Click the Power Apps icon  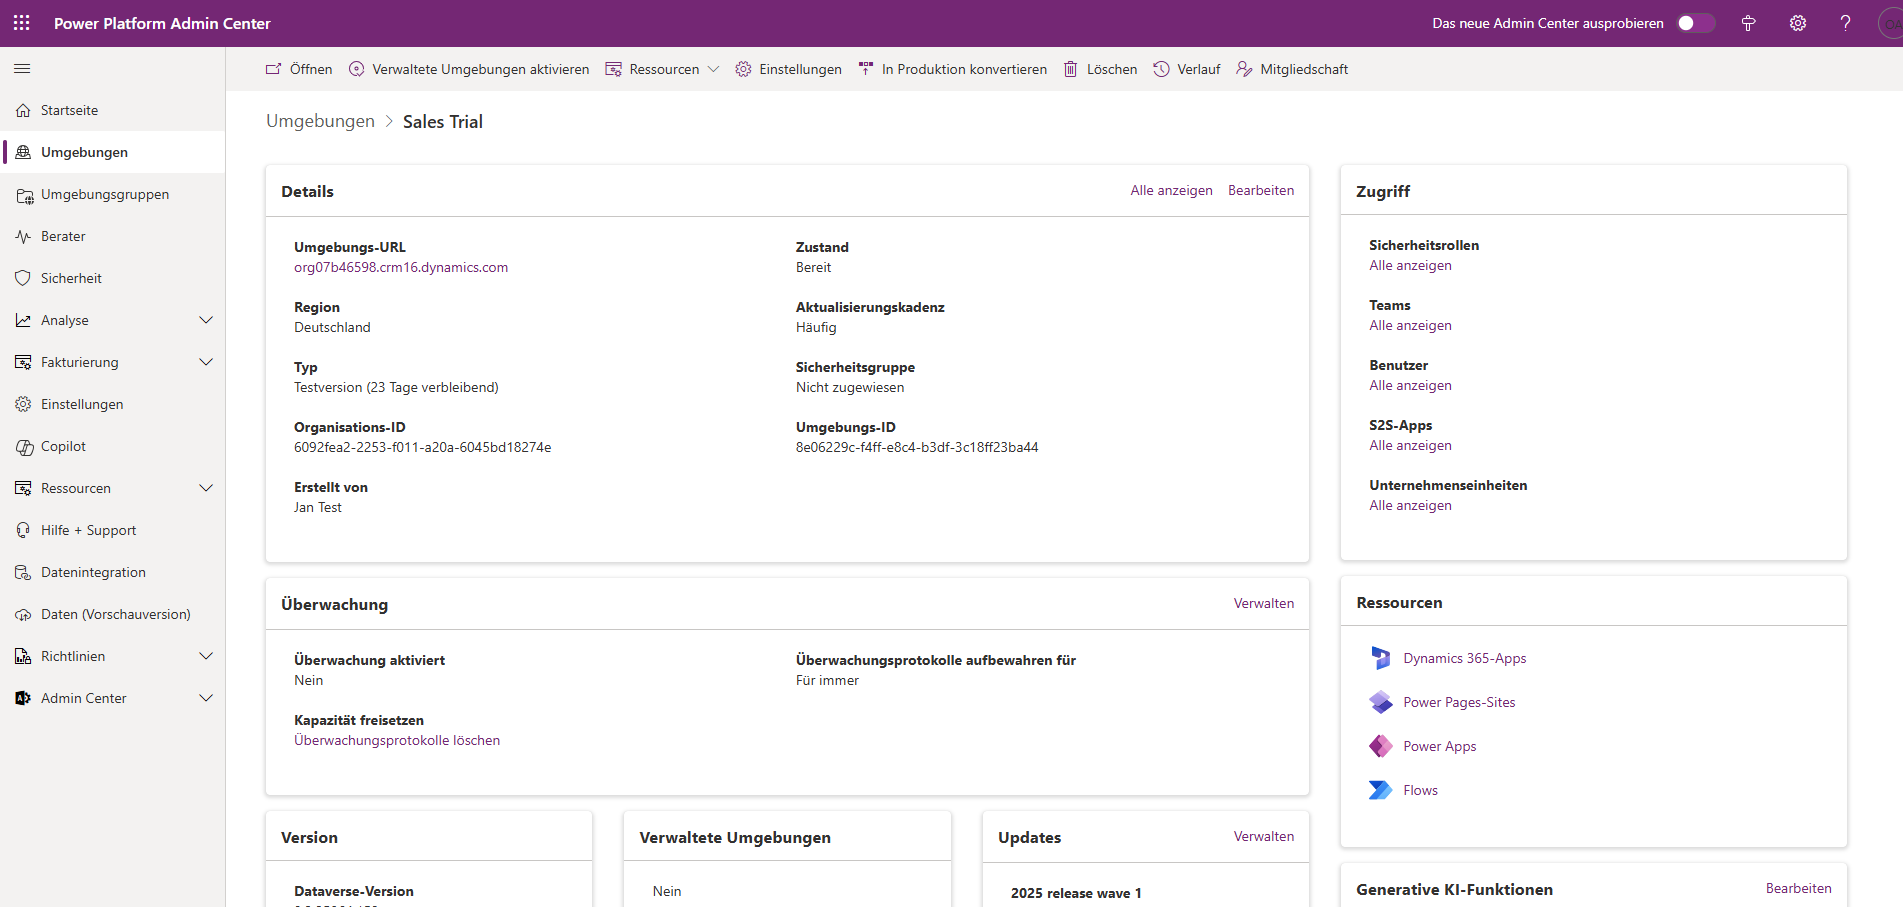pyautogui.click(x=1381, y=746)
